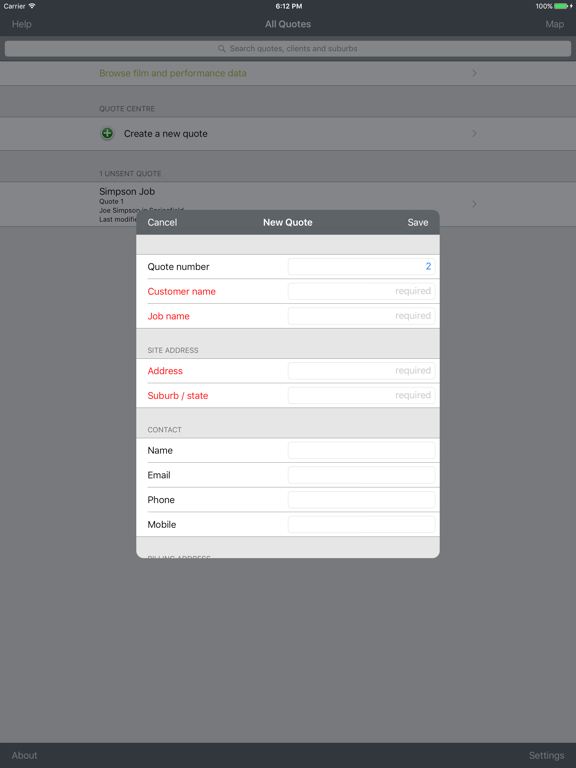Focus the search quotes, clients and suburbs bar
The height and width of the screenshot is (768, 576).
pos(288,48)
